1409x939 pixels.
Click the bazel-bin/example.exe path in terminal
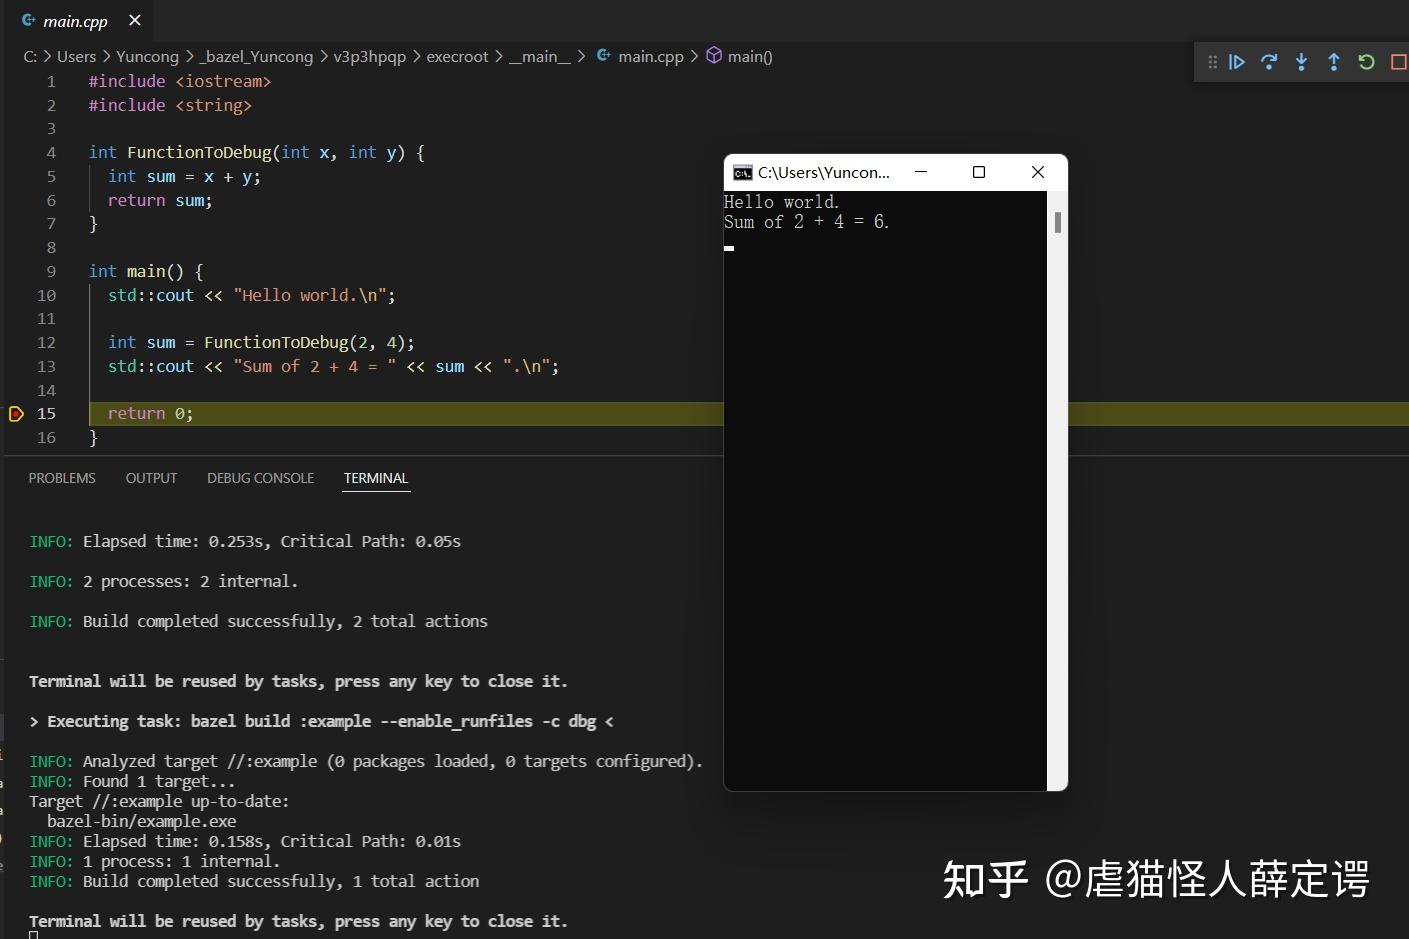(142, 821)
